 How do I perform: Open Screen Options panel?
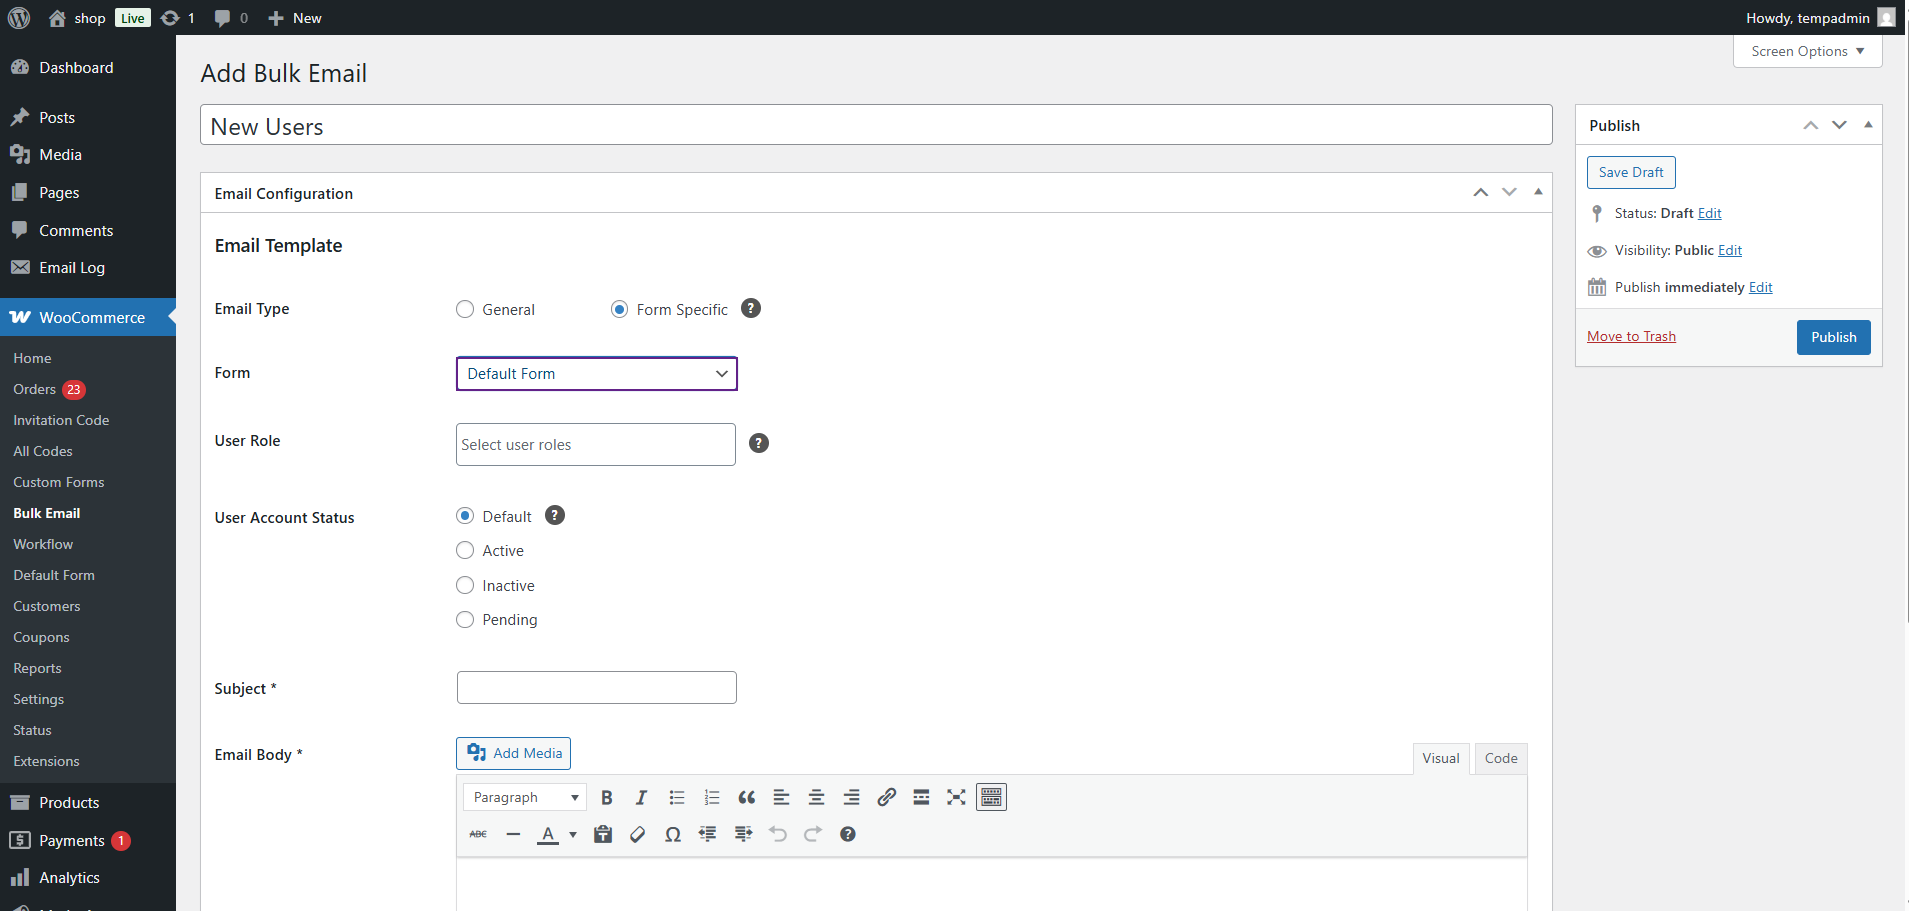[x=1807, y=52]
